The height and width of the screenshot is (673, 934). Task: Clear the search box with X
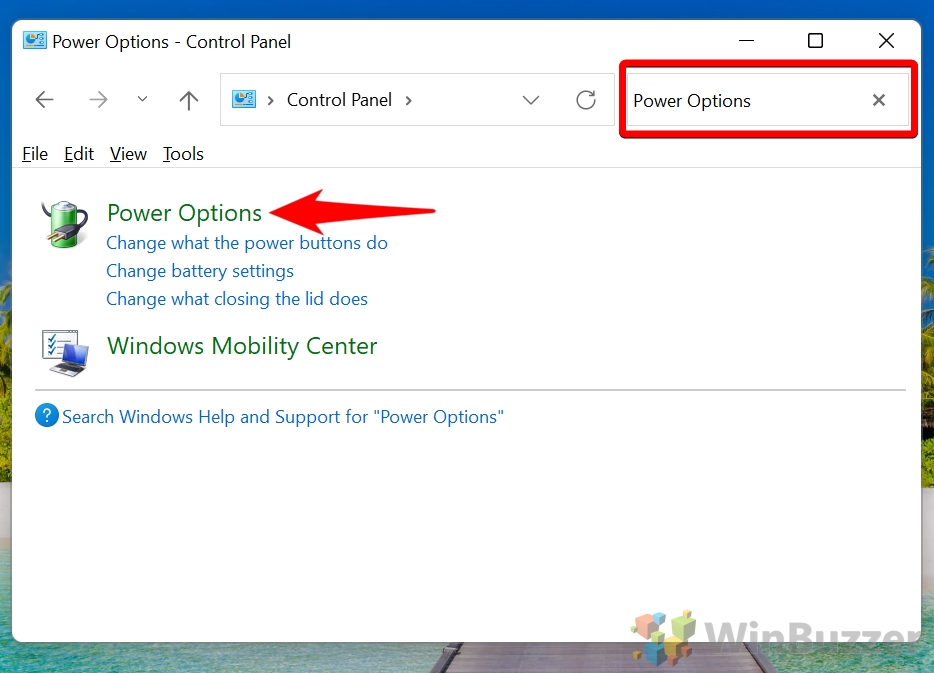879,100
